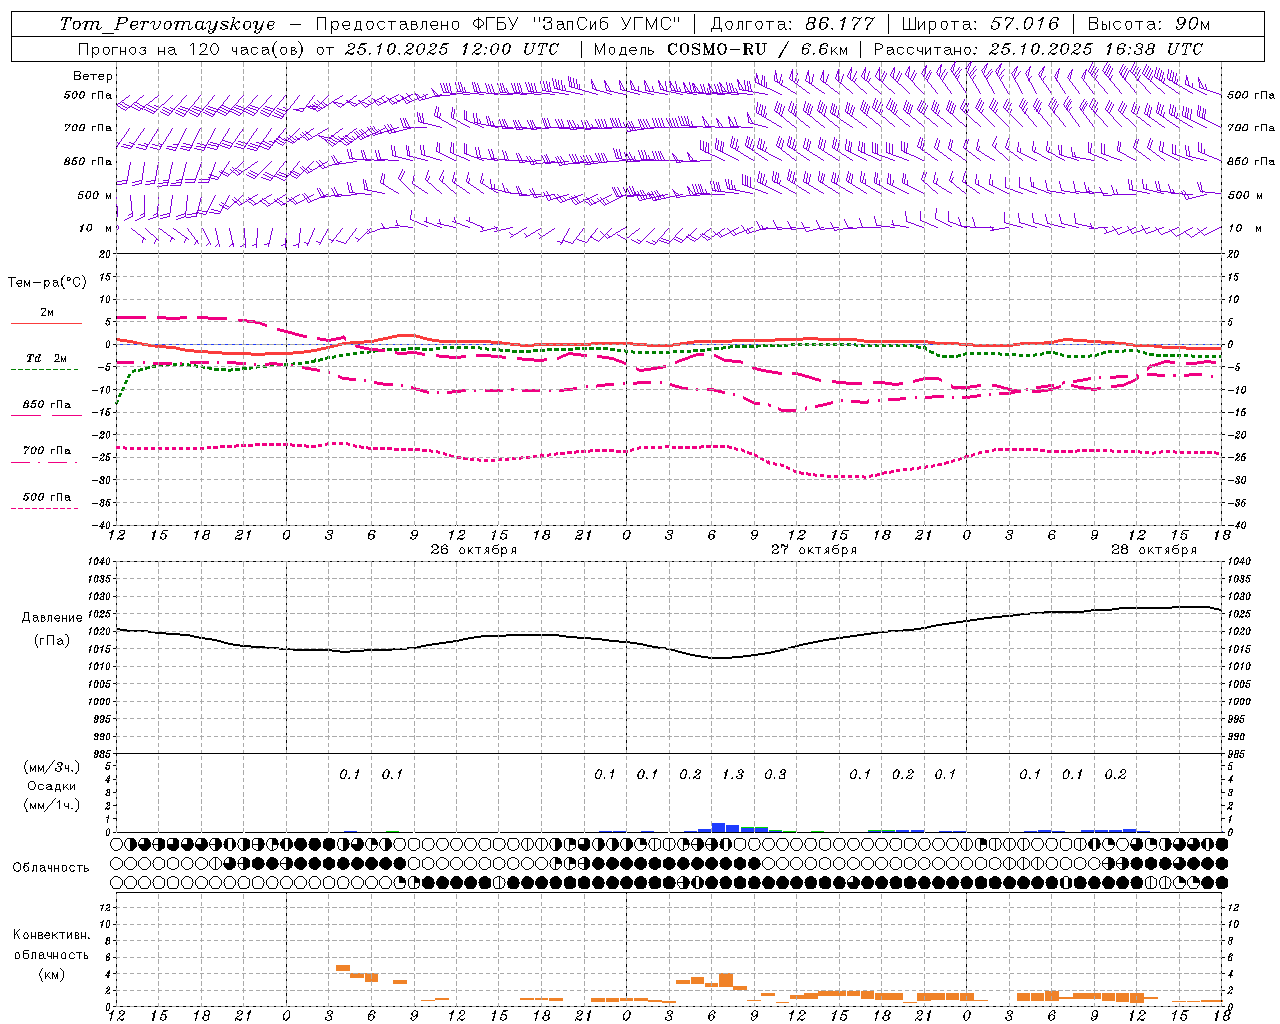Select the 28 октября date label
Image resolution: width=1280 pixels, height=1024 pixels.
tap(1154, 550)
